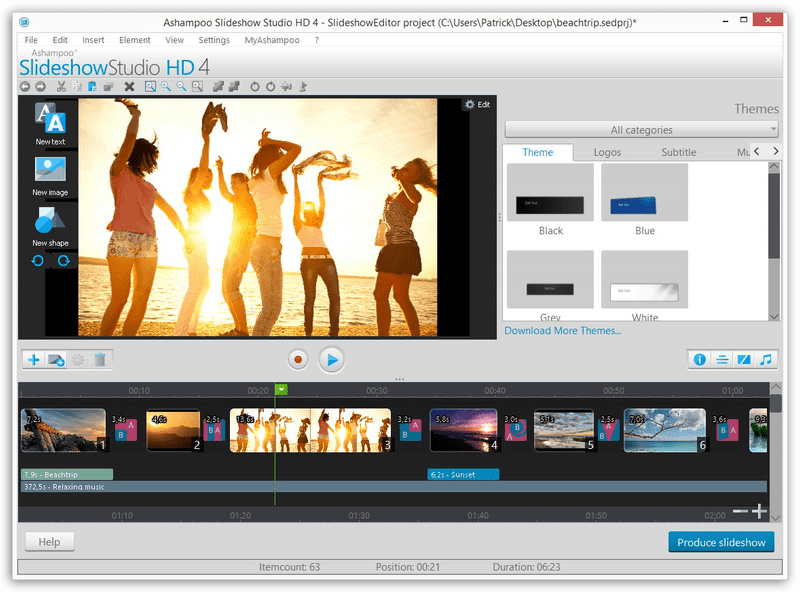
Task: Click the trash delete slide icon
Action: point(100,360)
